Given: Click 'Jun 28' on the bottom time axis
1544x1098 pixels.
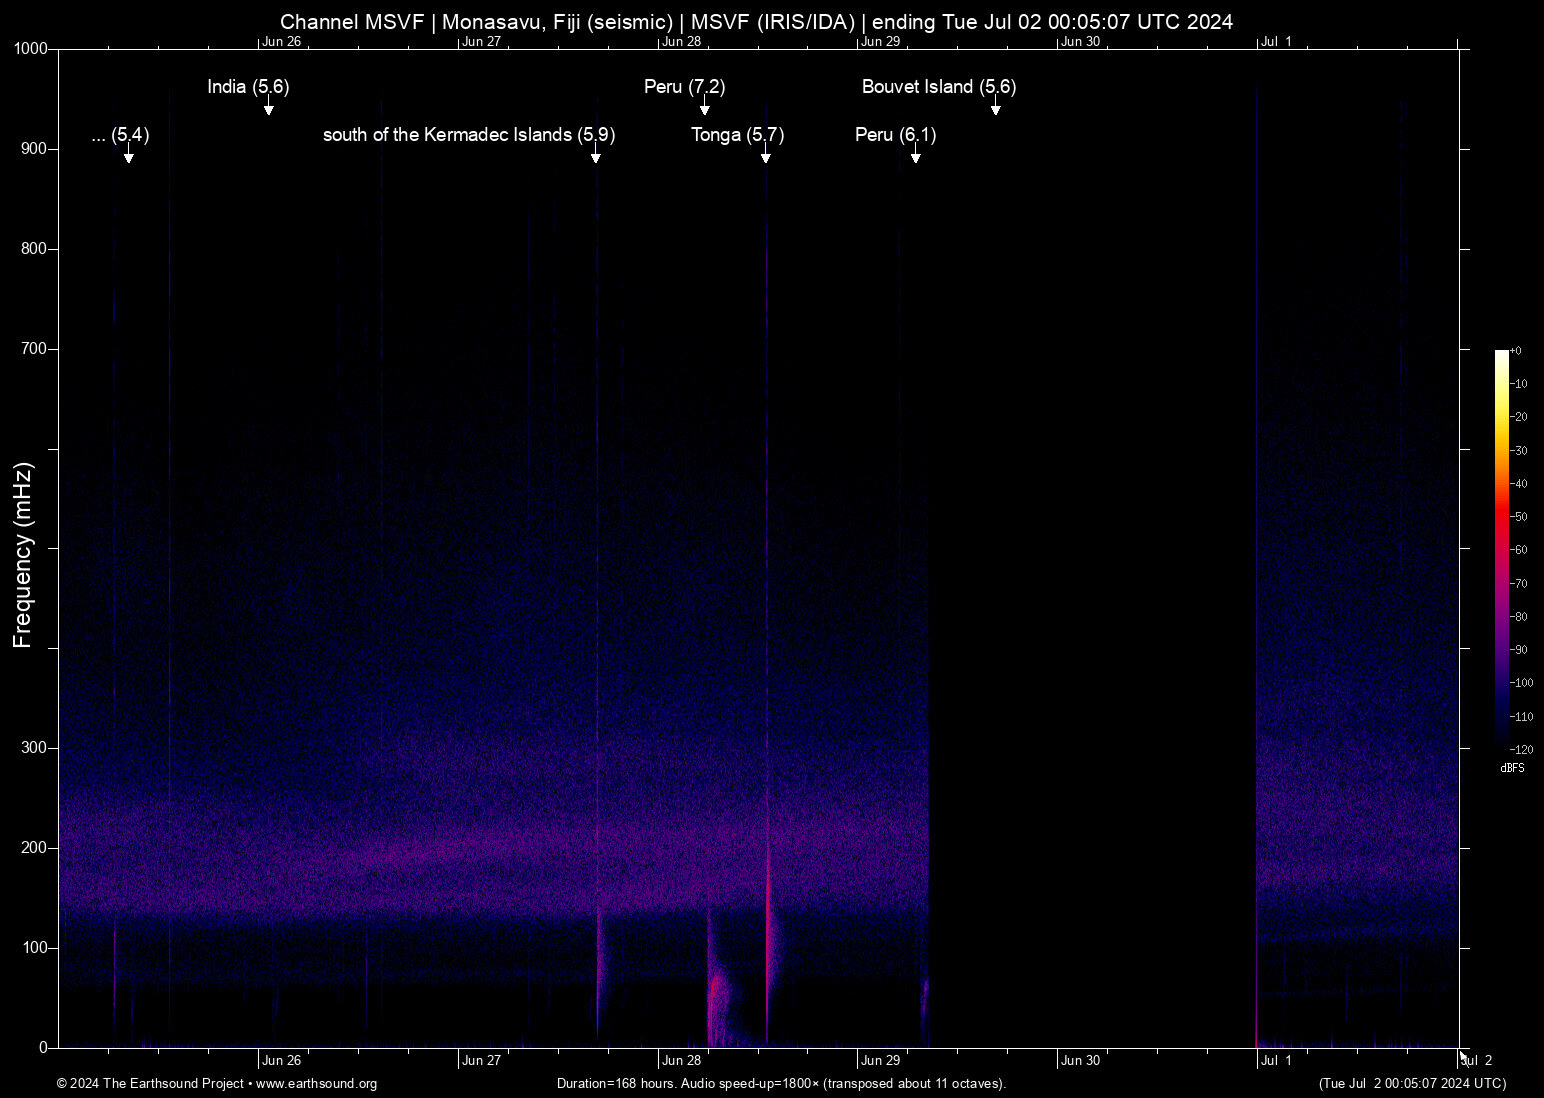Looking at the screenshot, I should (681, 1061).
